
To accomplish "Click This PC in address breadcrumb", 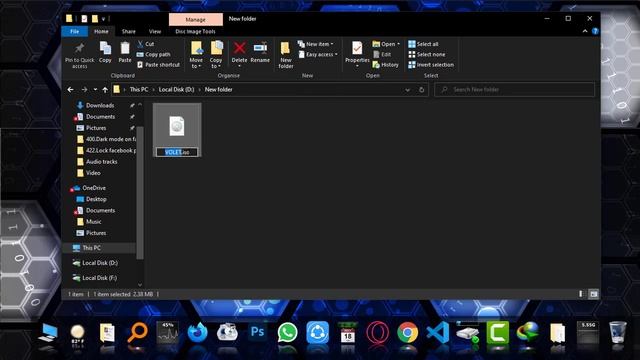I will pos(139,89).
